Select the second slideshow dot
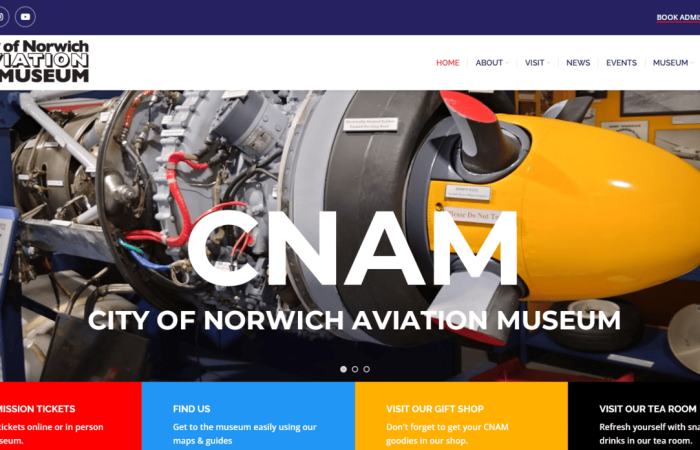 click(355, 369)
